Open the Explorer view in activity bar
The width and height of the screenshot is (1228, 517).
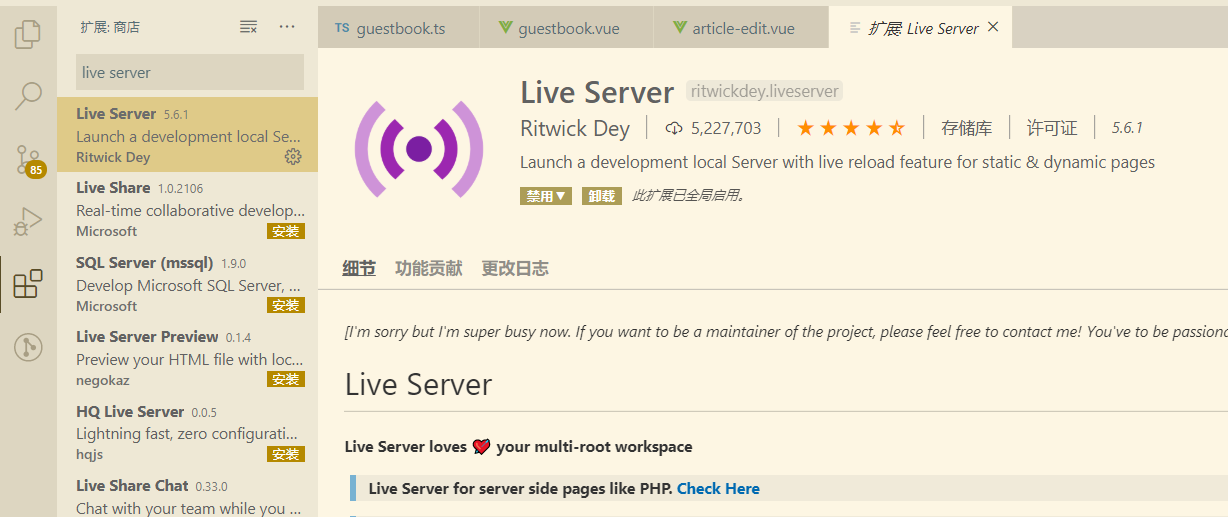pos(28,34)
